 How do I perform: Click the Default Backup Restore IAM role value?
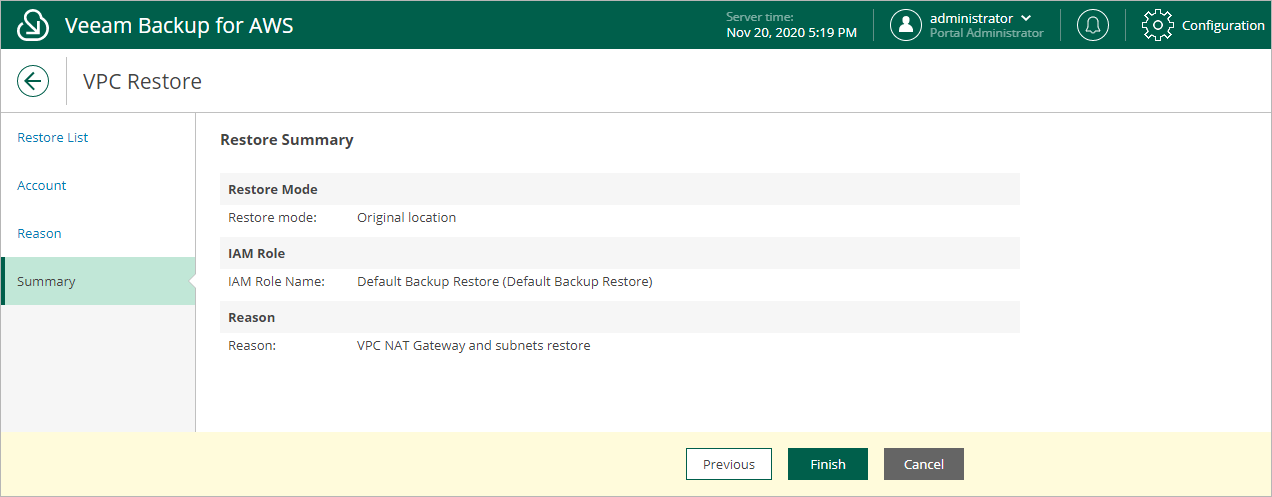(504, 282)
